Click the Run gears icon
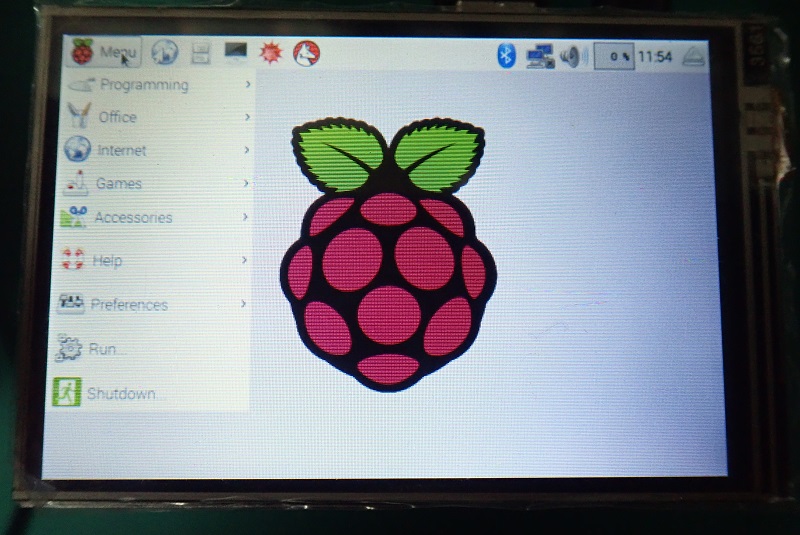Screen dimensions: 800x535 (68, 348)
